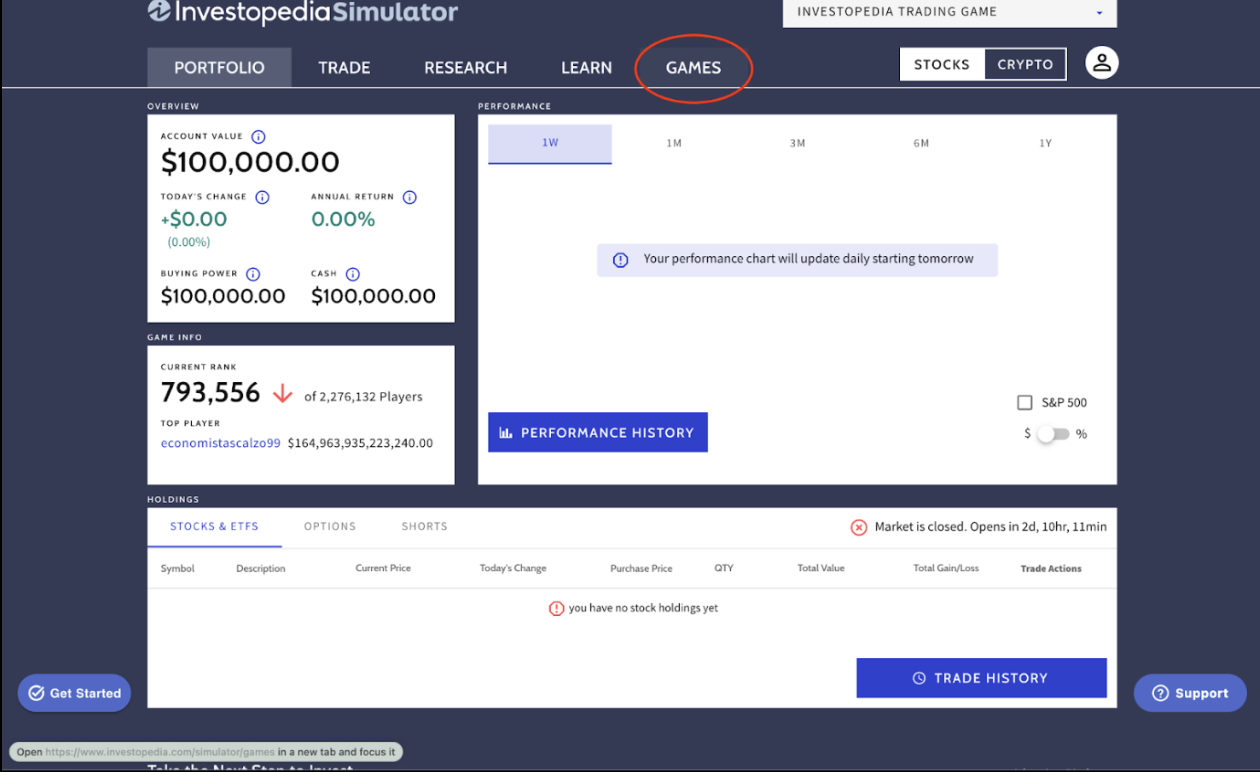Click the Total Value column header
The height and width of the screenshot is (772, 1260).
(x=821, y=568)
